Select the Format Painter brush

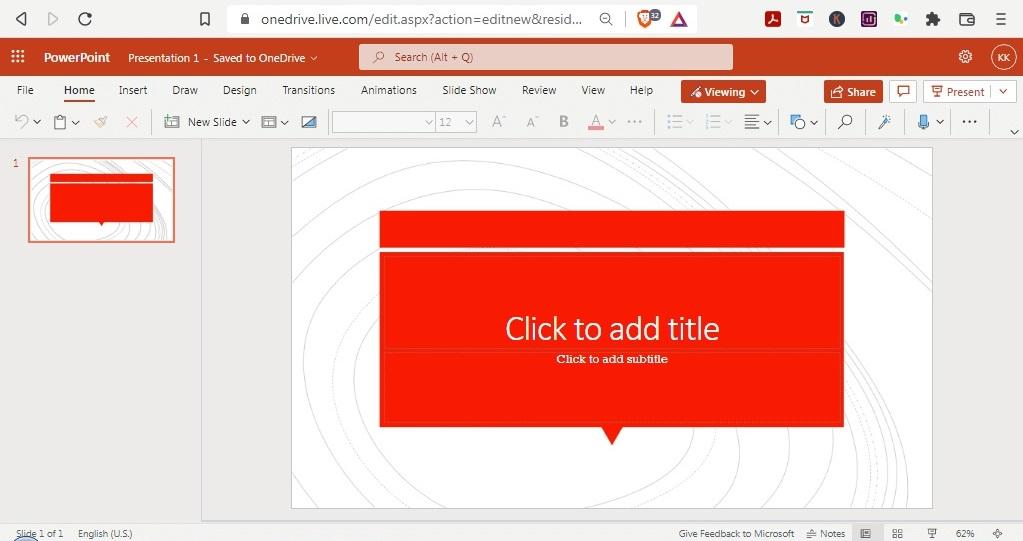(100, 121)
